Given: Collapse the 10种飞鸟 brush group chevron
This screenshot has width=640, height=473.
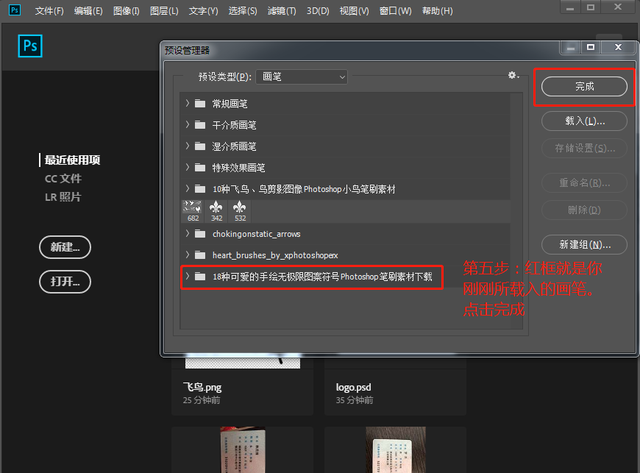Looking at the screenshot, I should click(x=187, y=189).
